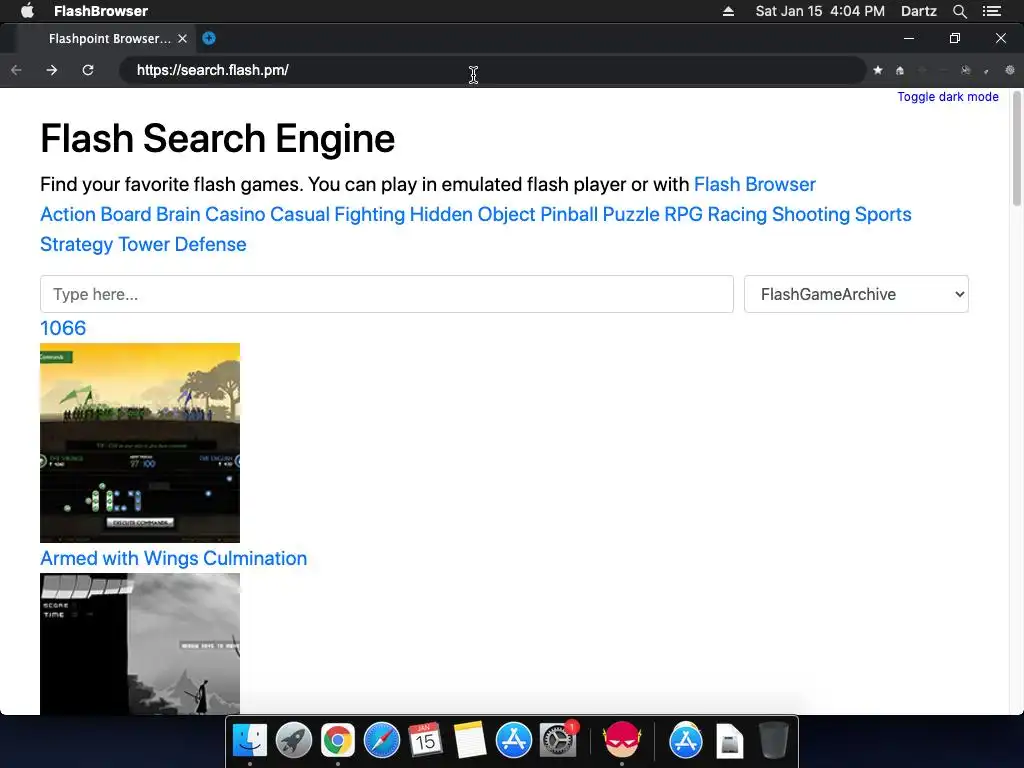The width and height of the screenshot is (1024, 768).
Task: Open Armed with Wings Culmination link
Action: pos(174,558)
